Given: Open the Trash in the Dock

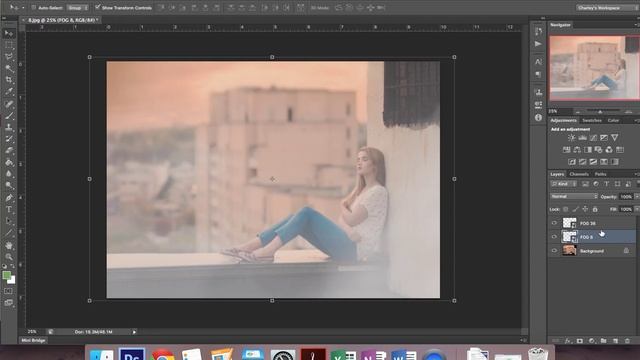Looking at the screenshot, I should pos(538,354).
